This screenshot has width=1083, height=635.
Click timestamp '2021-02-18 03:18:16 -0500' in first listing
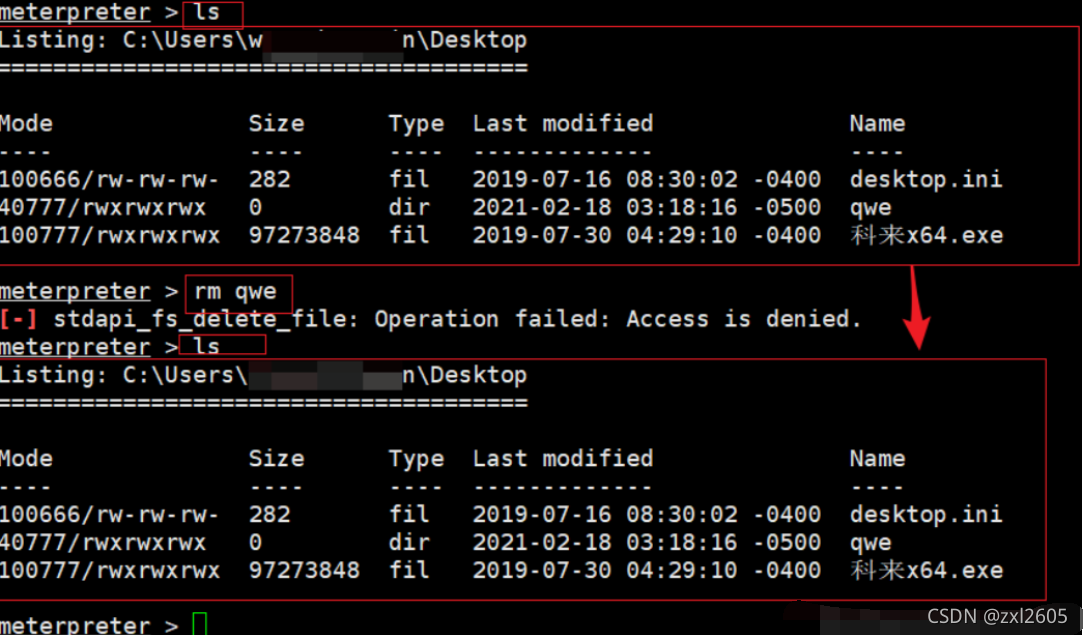[646, 208]
